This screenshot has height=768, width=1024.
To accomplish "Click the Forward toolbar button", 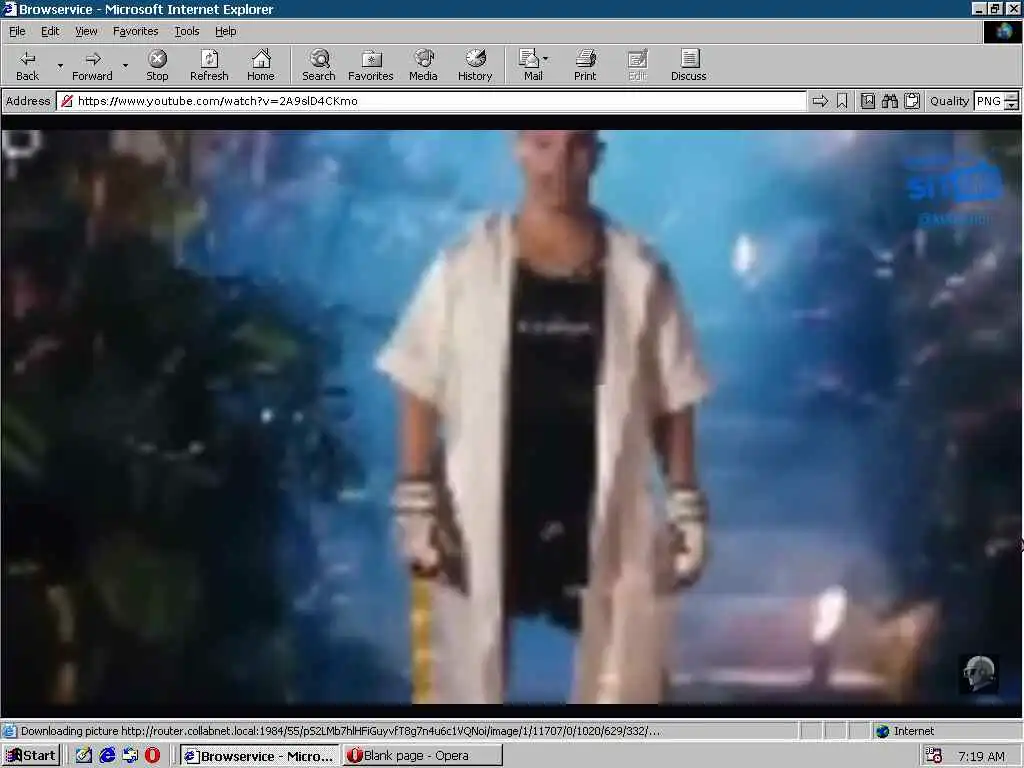I will (92, 65).
